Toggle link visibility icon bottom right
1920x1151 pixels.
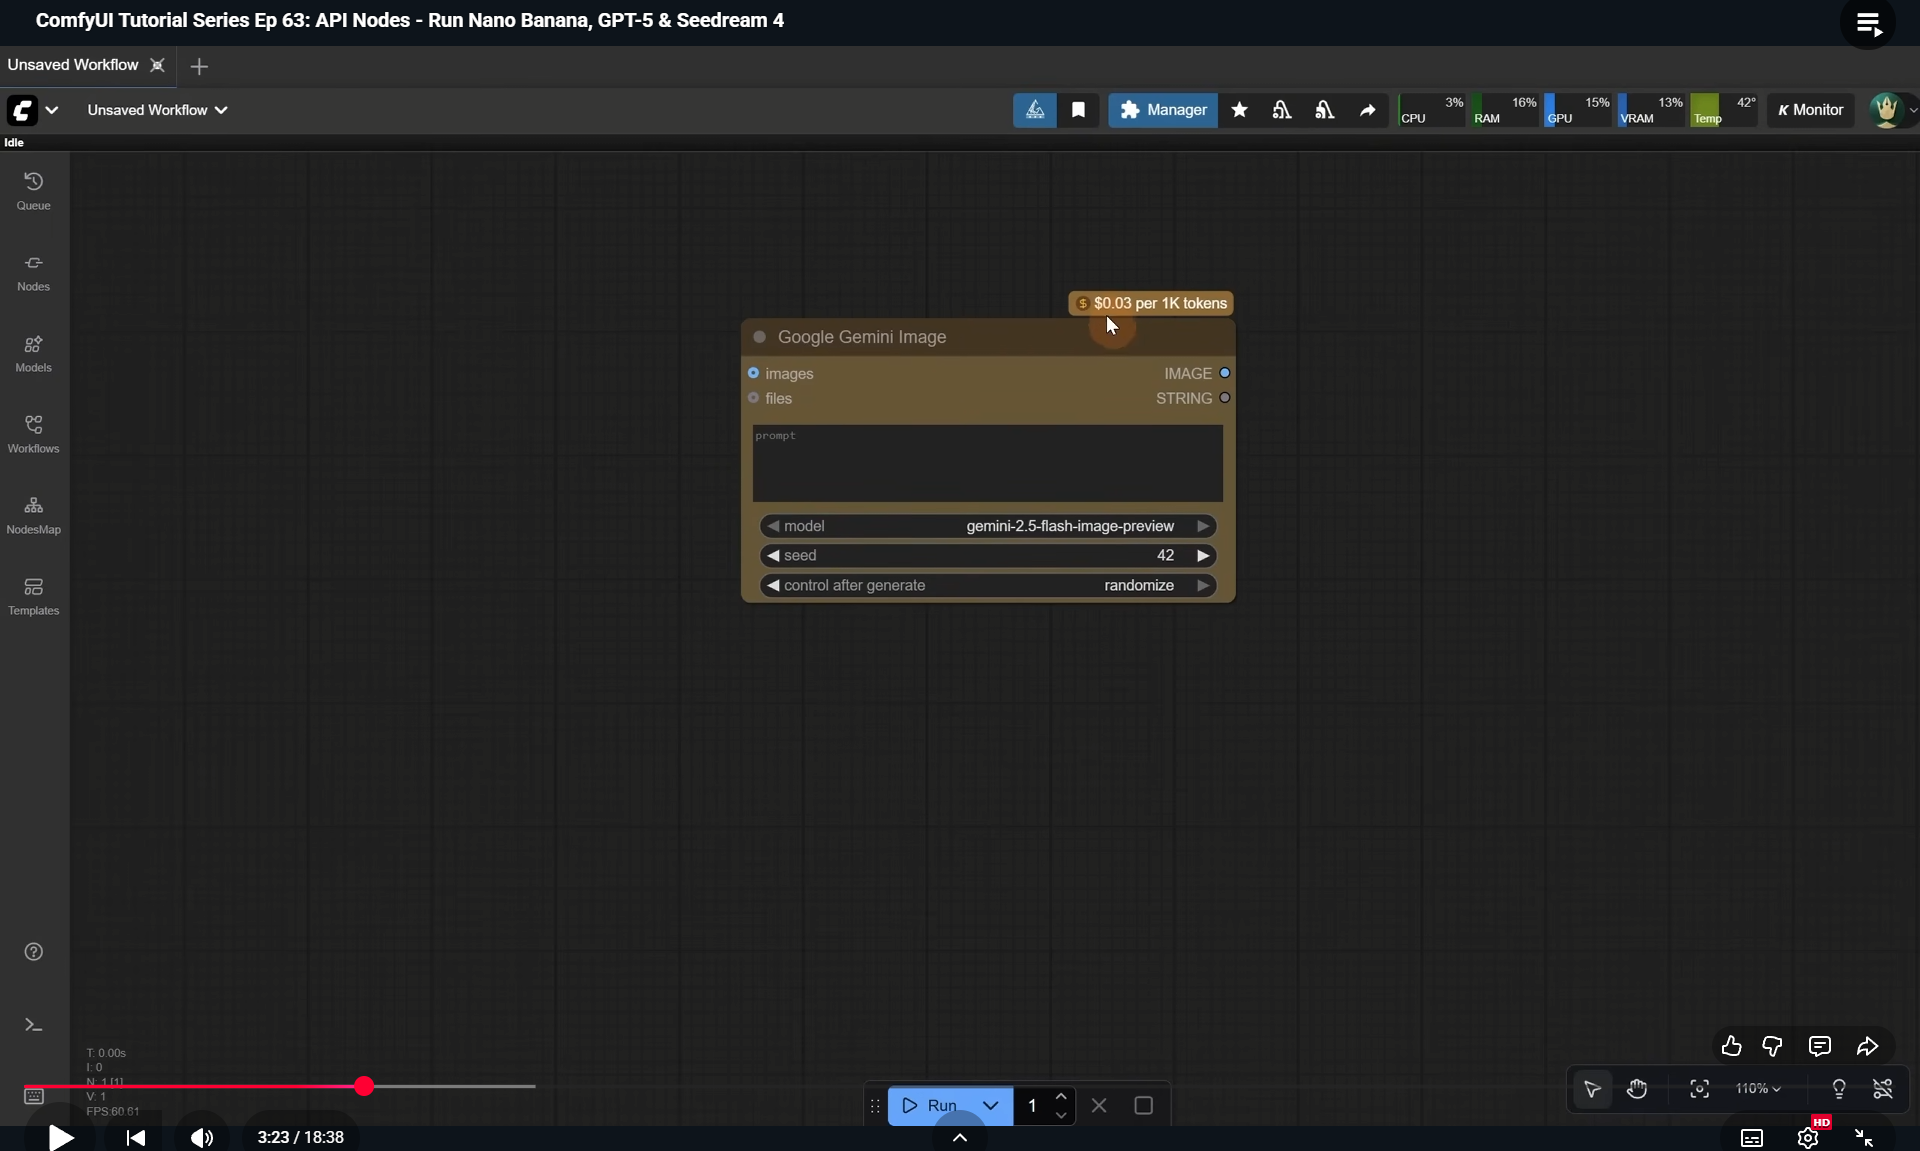(1883, 1089)
